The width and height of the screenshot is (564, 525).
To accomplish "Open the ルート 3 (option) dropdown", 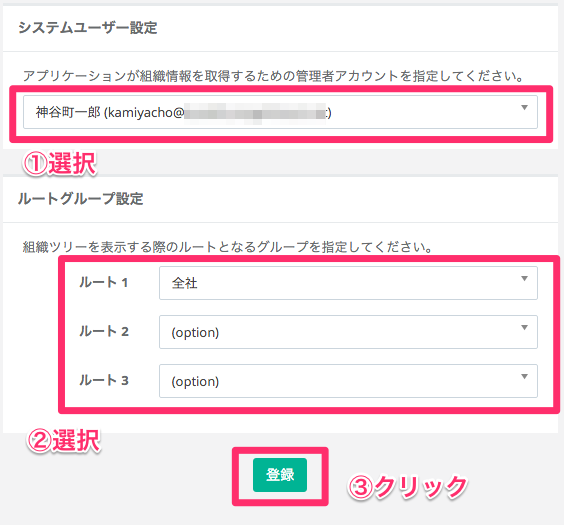I will pos(348,381).
